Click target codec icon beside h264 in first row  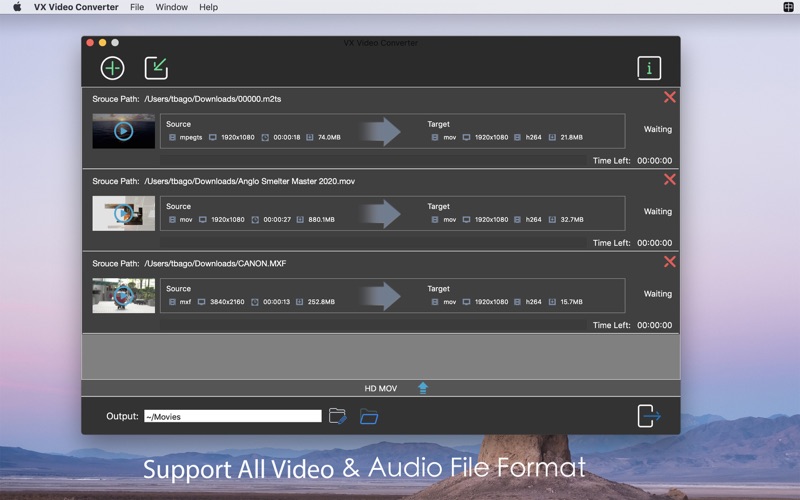pos(517,137)
